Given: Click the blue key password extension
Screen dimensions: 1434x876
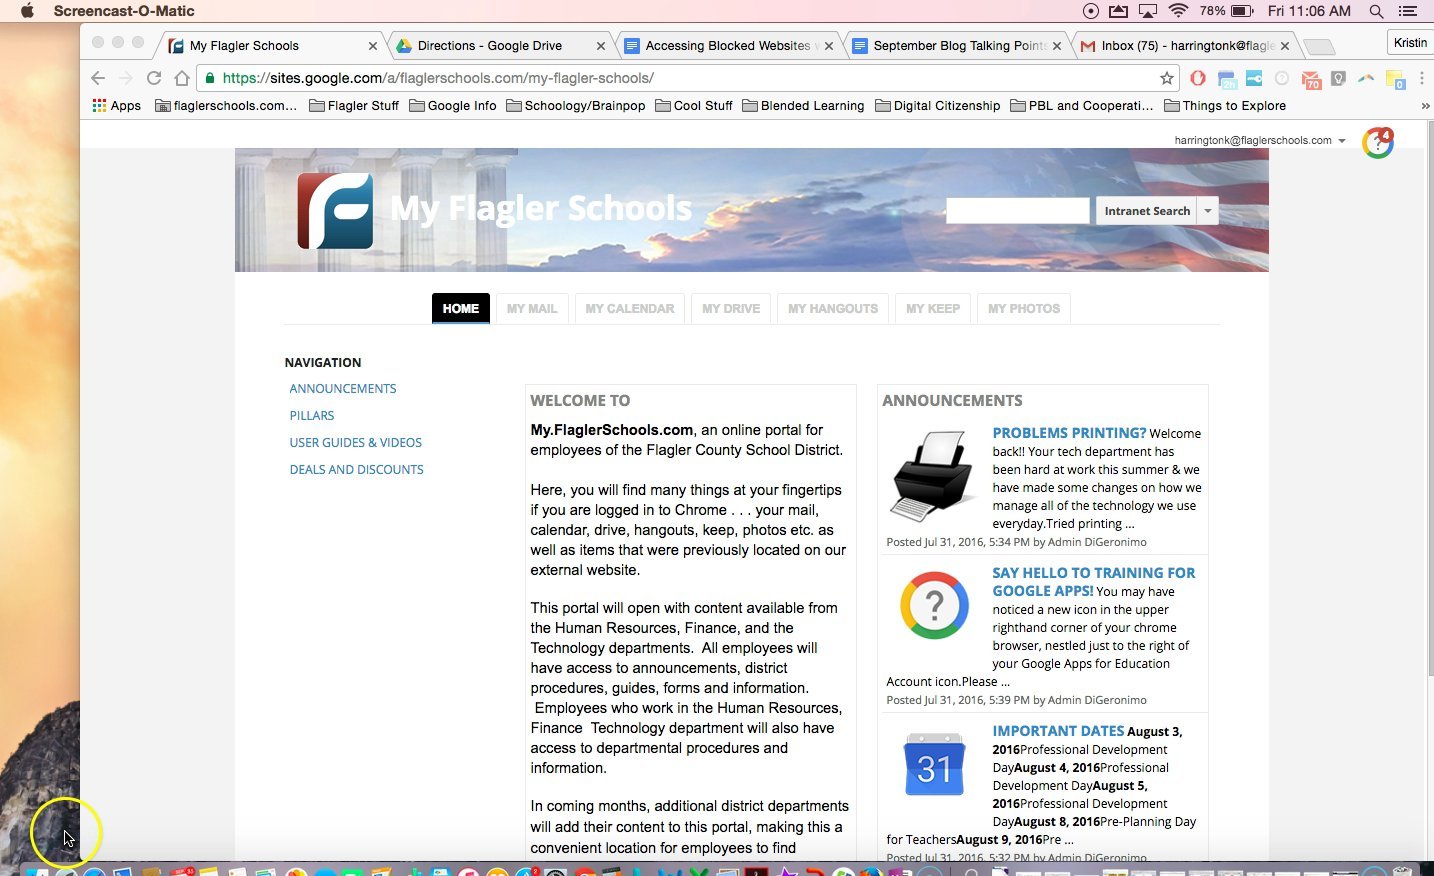Looking at the screenshot, I should click(1254, 78).
